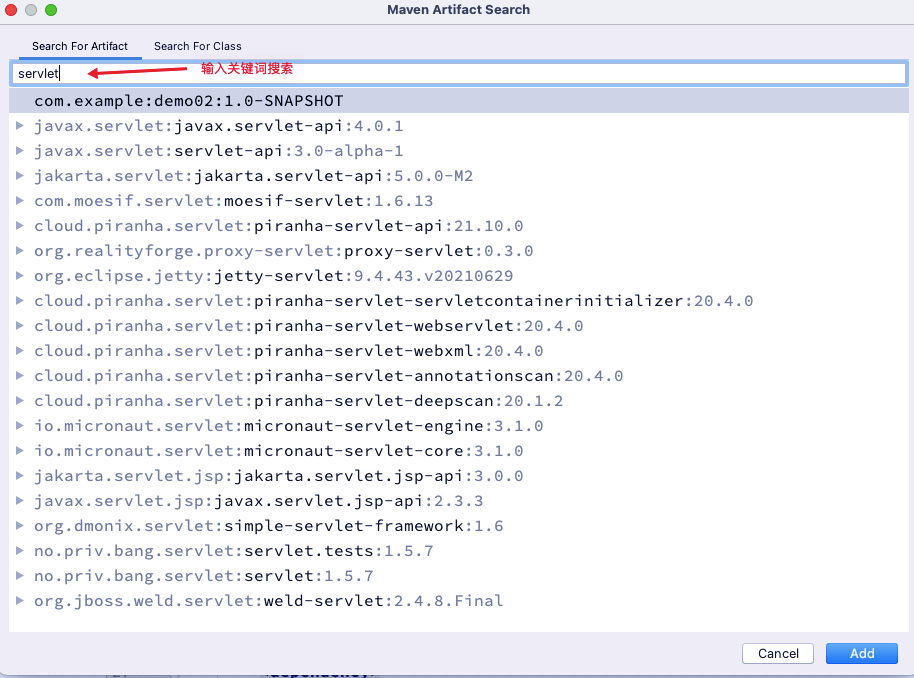The width and height of the screenshot is (914, 678).
Task: Select org.dmonix.servlet:simple-servlet-framework:1.6 artifact
Action: 269,526
